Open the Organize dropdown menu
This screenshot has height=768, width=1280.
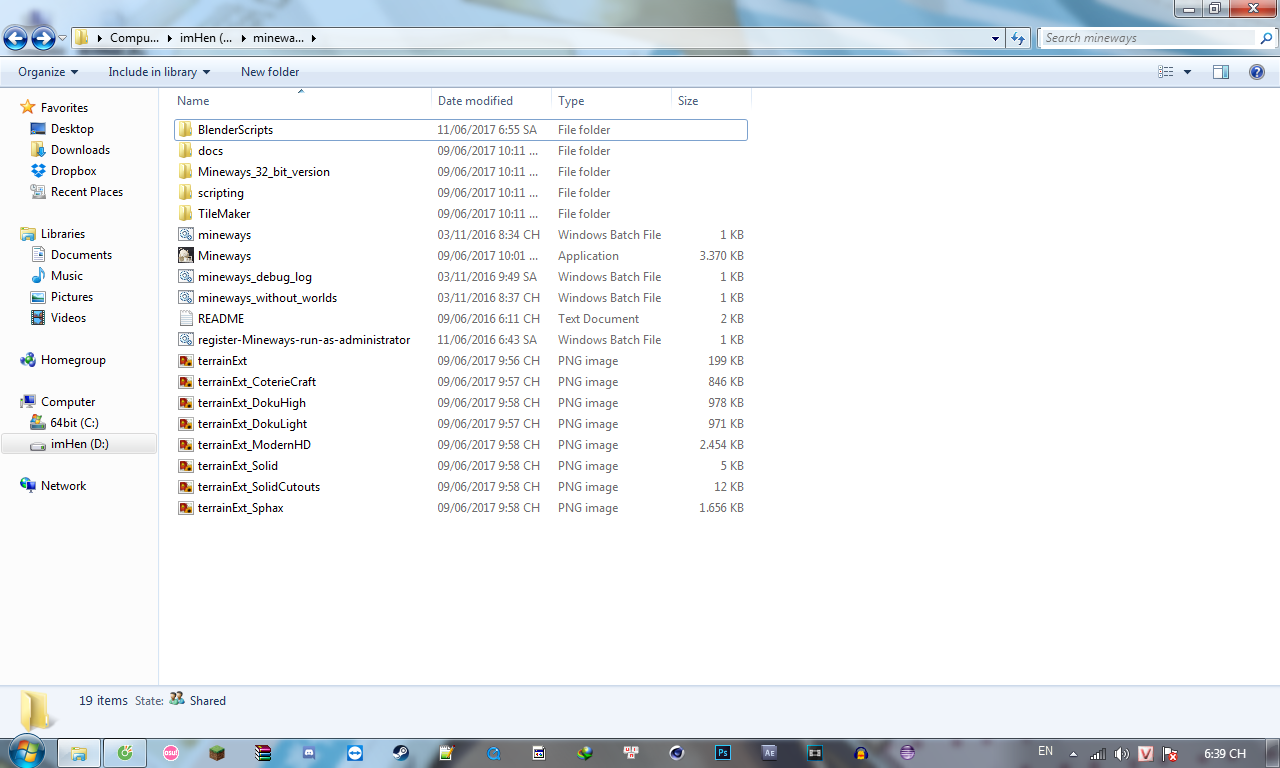tap(48, 72)
